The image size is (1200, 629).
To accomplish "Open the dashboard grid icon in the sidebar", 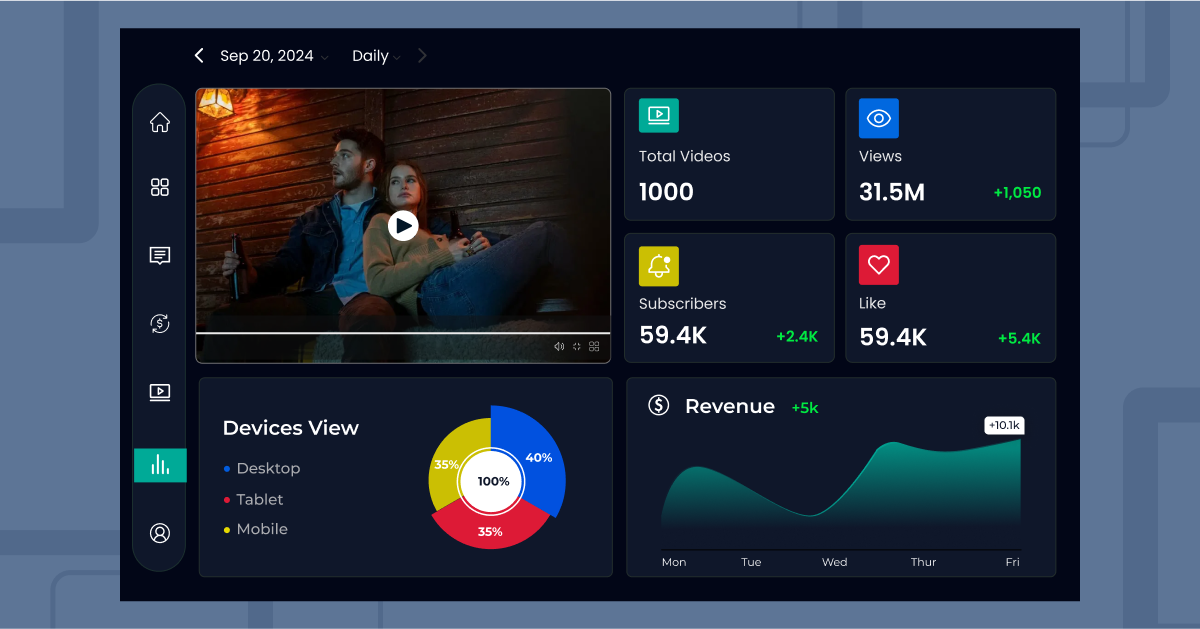I will click(x=159, y=187).
